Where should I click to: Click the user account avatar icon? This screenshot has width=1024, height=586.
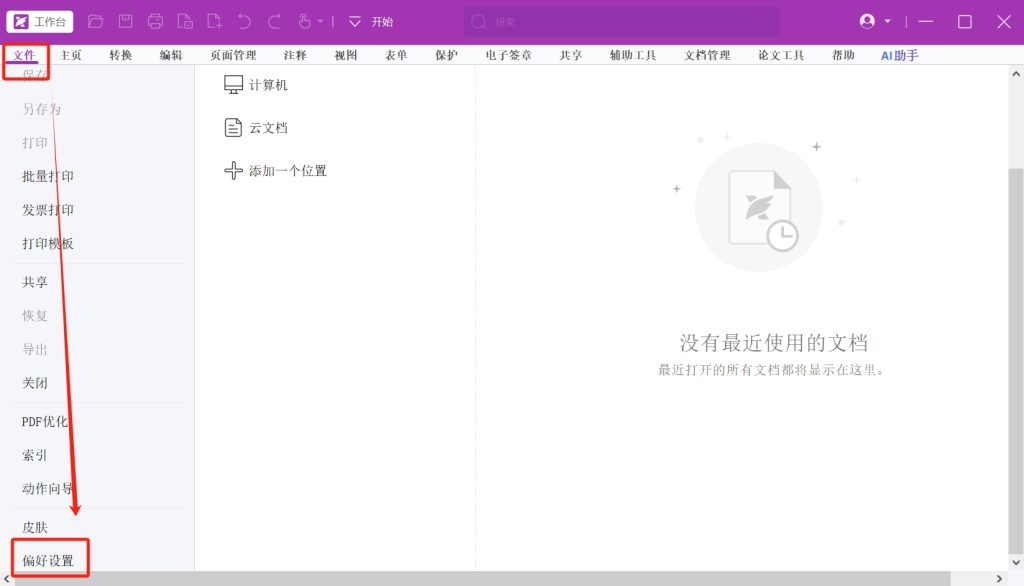(866, 21)
